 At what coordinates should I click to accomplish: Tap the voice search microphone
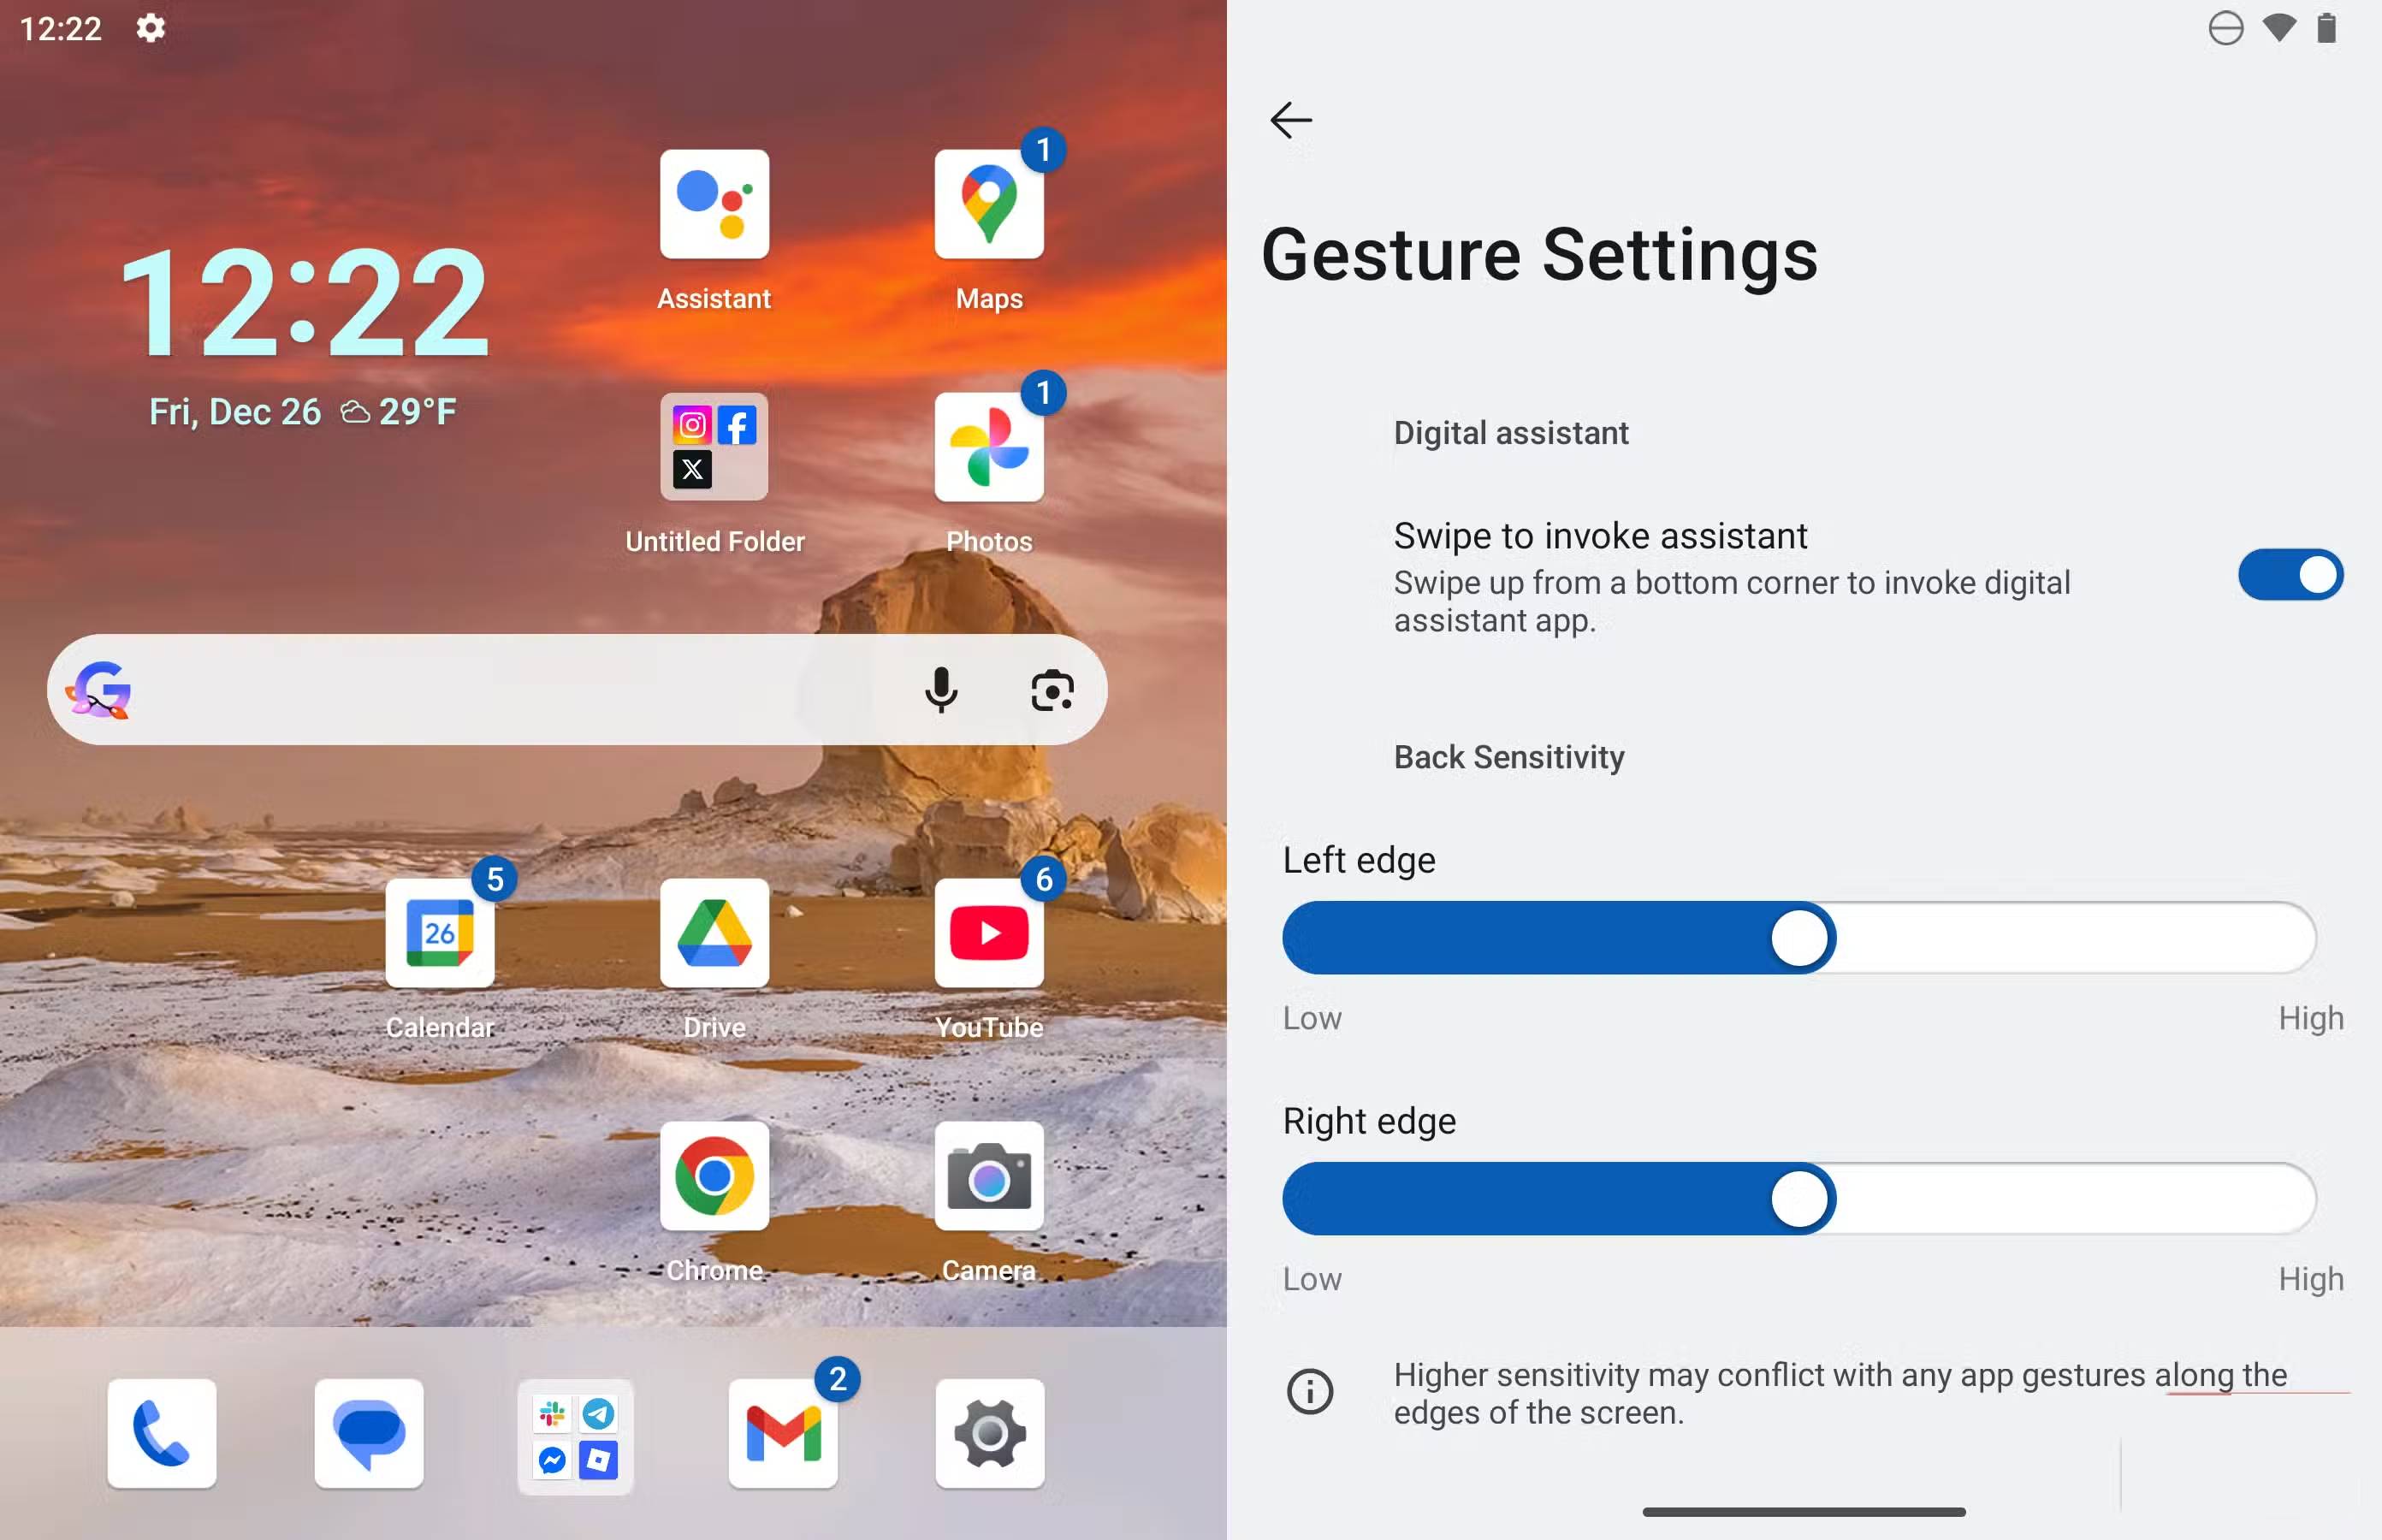point(940,690)
